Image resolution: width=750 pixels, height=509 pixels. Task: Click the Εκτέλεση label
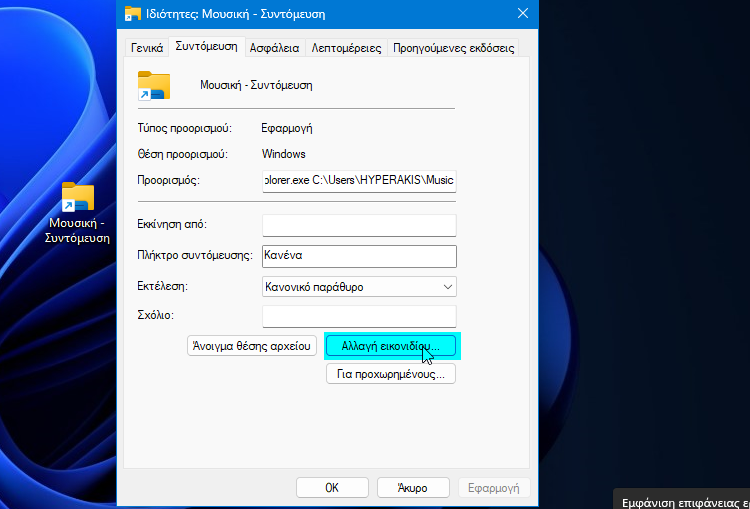[x=163, y=287]
